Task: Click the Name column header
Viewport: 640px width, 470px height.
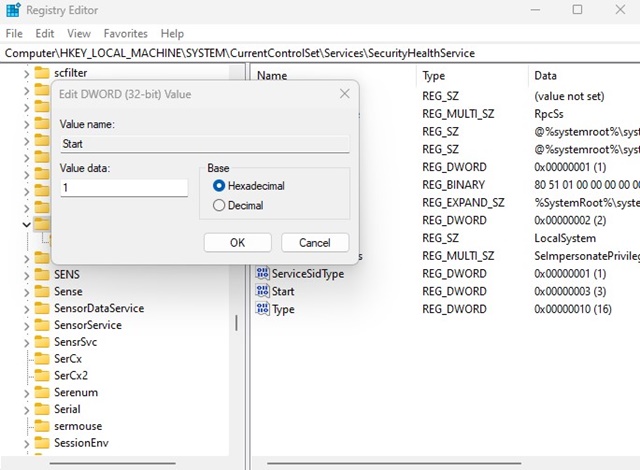Action: [x=272, y=75]
